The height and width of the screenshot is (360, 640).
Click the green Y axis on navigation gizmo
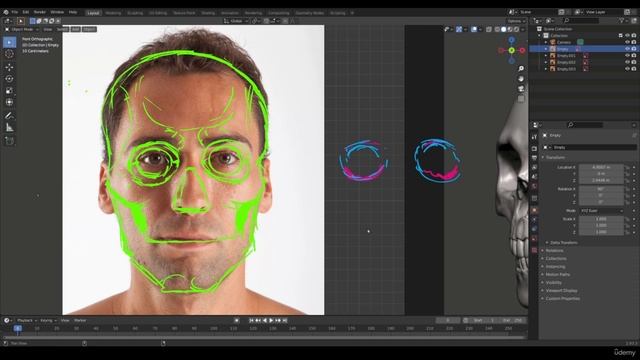(511, 50)
